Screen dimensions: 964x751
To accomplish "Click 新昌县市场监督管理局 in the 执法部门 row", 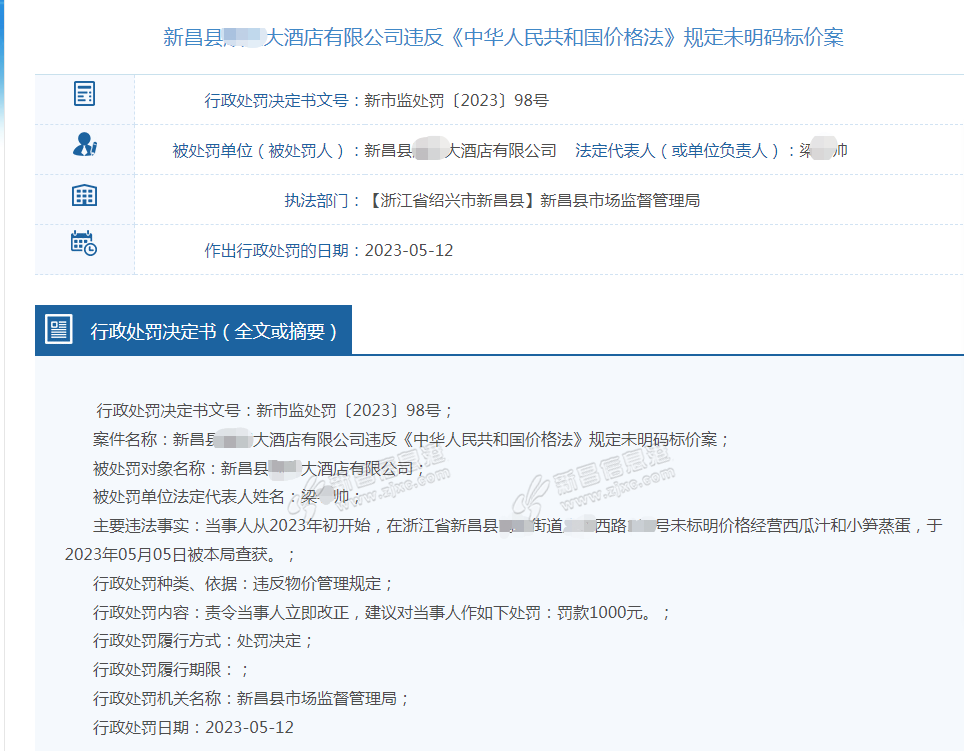I will (620, 201).
